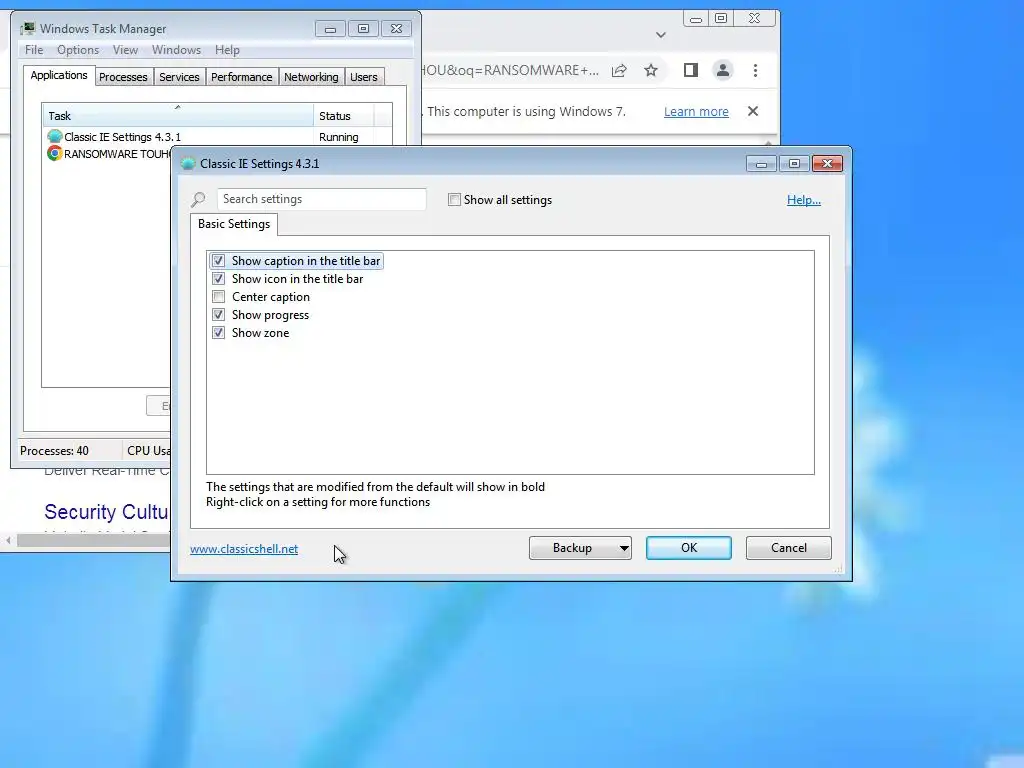This screenshot has height=768, width=1024.
Task: Switch to the Processes tab
Action: tap(123, 77)
